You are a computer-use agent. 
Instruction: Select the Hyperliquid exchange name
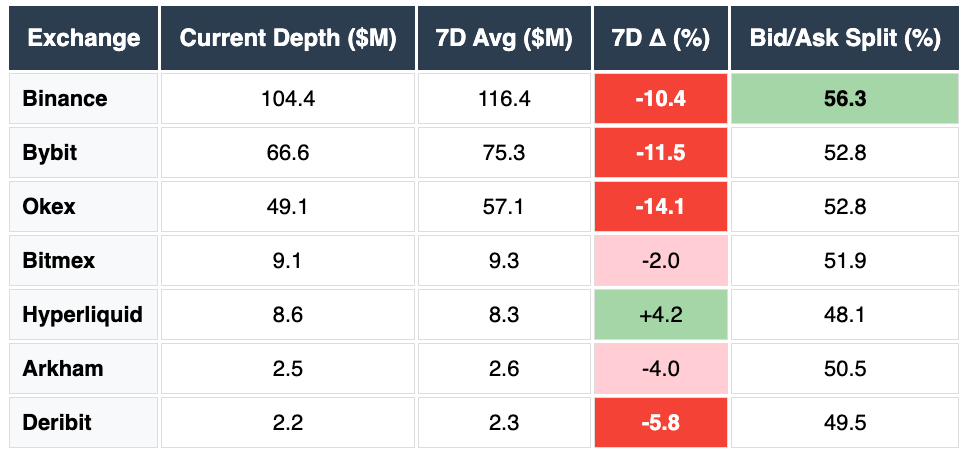(82, 315)
